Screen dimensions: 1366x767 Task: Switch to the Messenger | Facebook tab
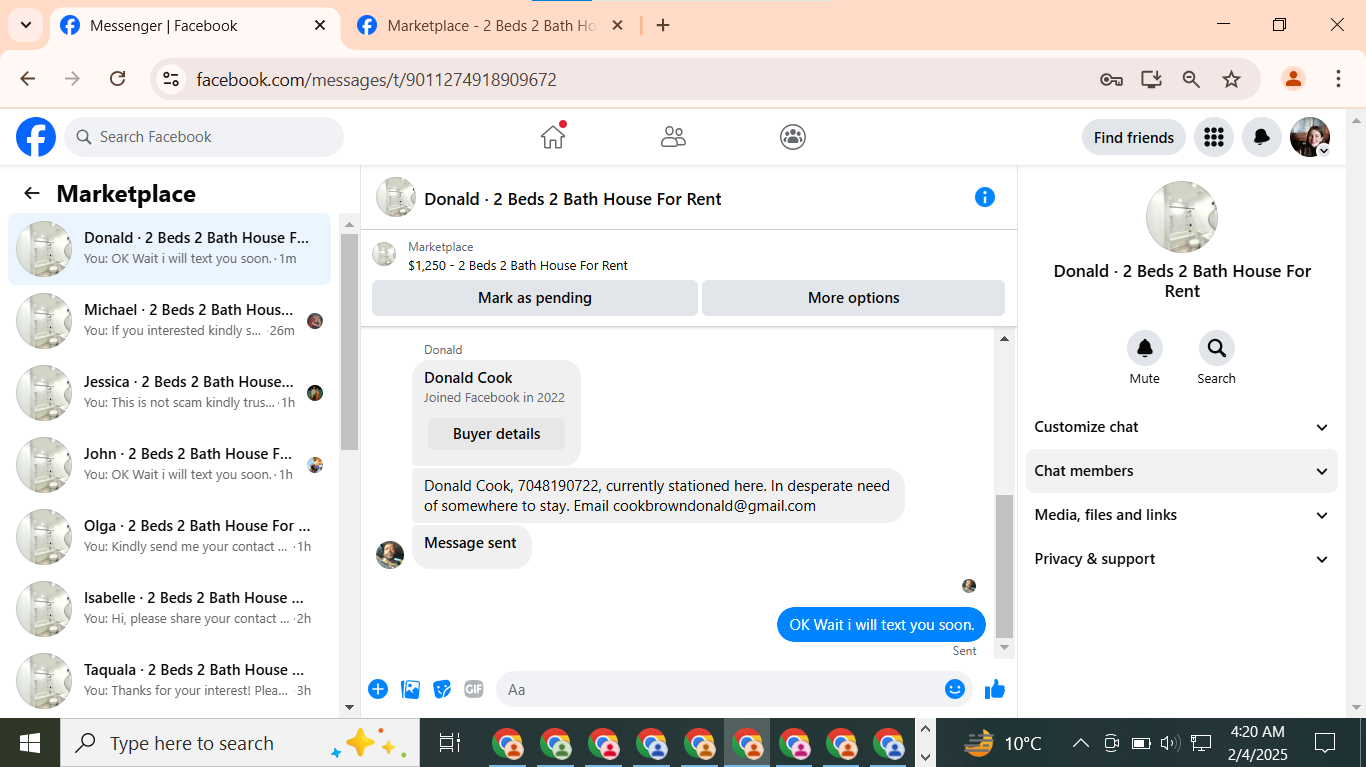coord(194,26)
